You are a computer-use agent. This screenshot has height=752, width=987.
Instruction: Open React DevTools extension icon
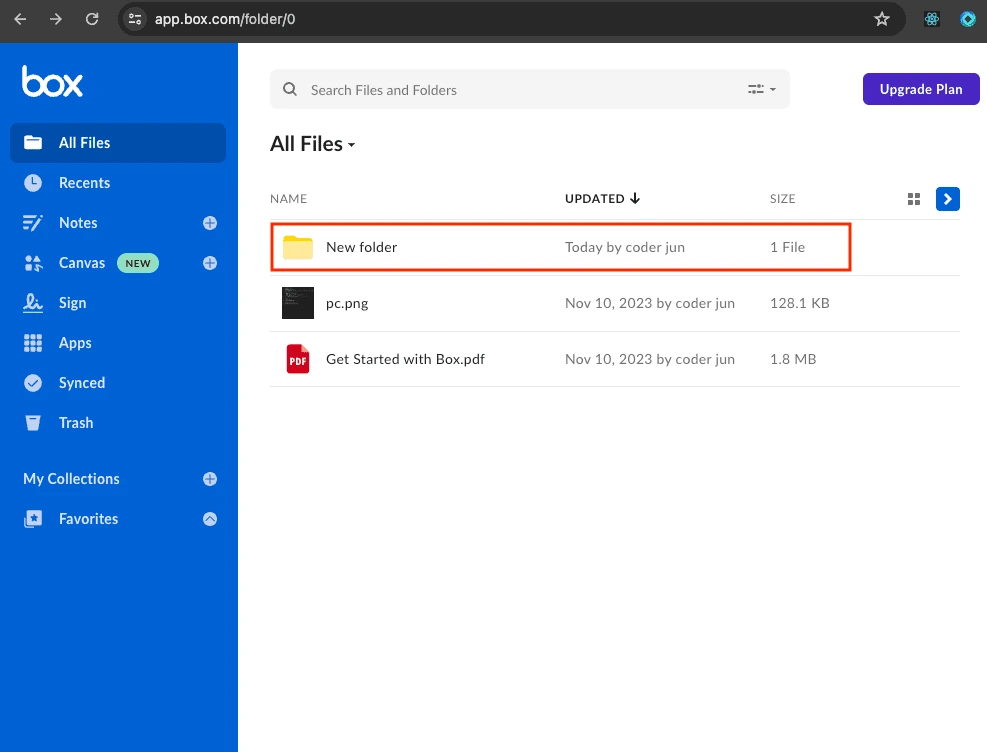pyautogui.click(x=932, y=19)
